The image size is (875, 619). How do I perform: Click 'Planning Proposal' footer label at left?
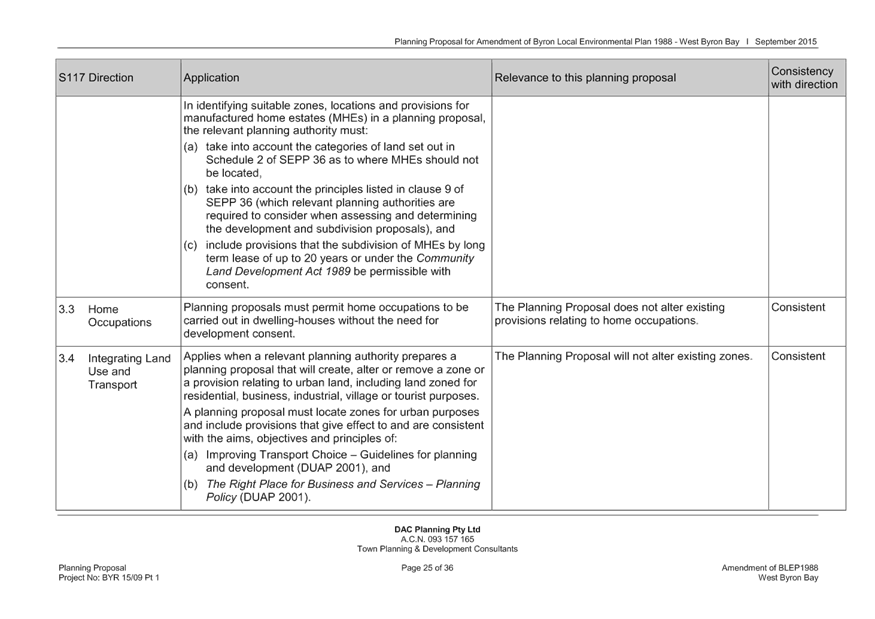[x=93, y=568]
